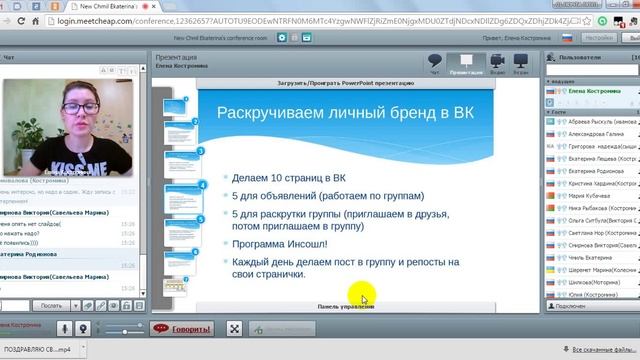640x360 pixels.
Task: Select slide thumbnail 1
Action: [x=175, y=107]
